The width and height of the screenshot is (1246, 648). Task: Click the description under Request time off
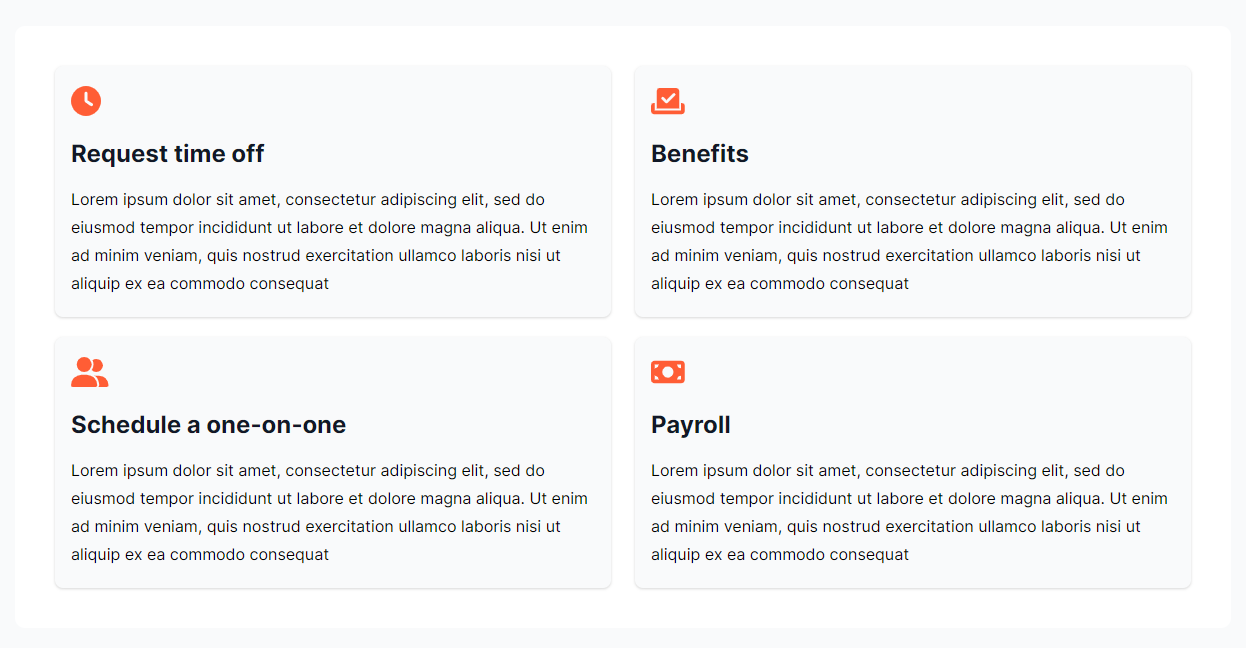(330, 242)
